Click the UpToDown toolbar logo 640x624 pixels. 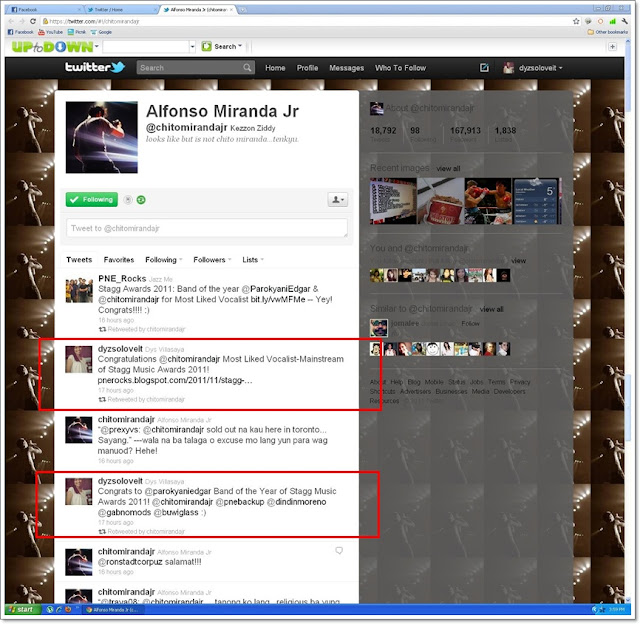coord(52,47)
